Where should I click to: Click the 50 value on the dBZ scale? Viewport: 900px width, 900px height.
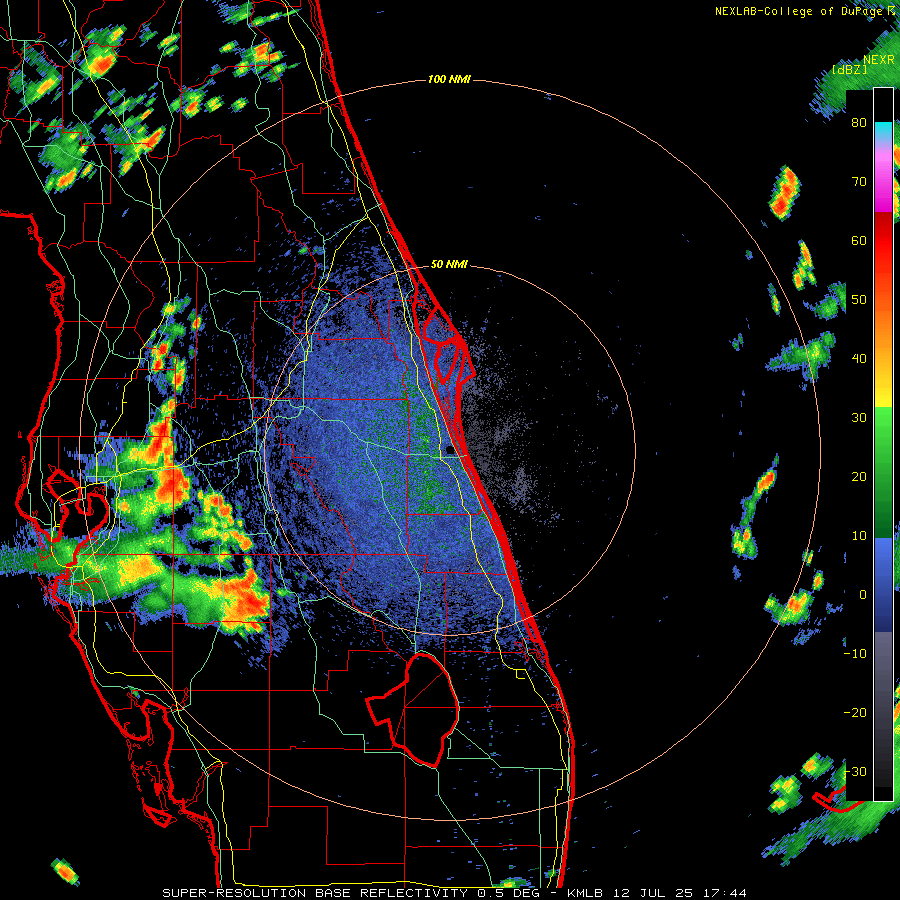click(x=859, y=300)
